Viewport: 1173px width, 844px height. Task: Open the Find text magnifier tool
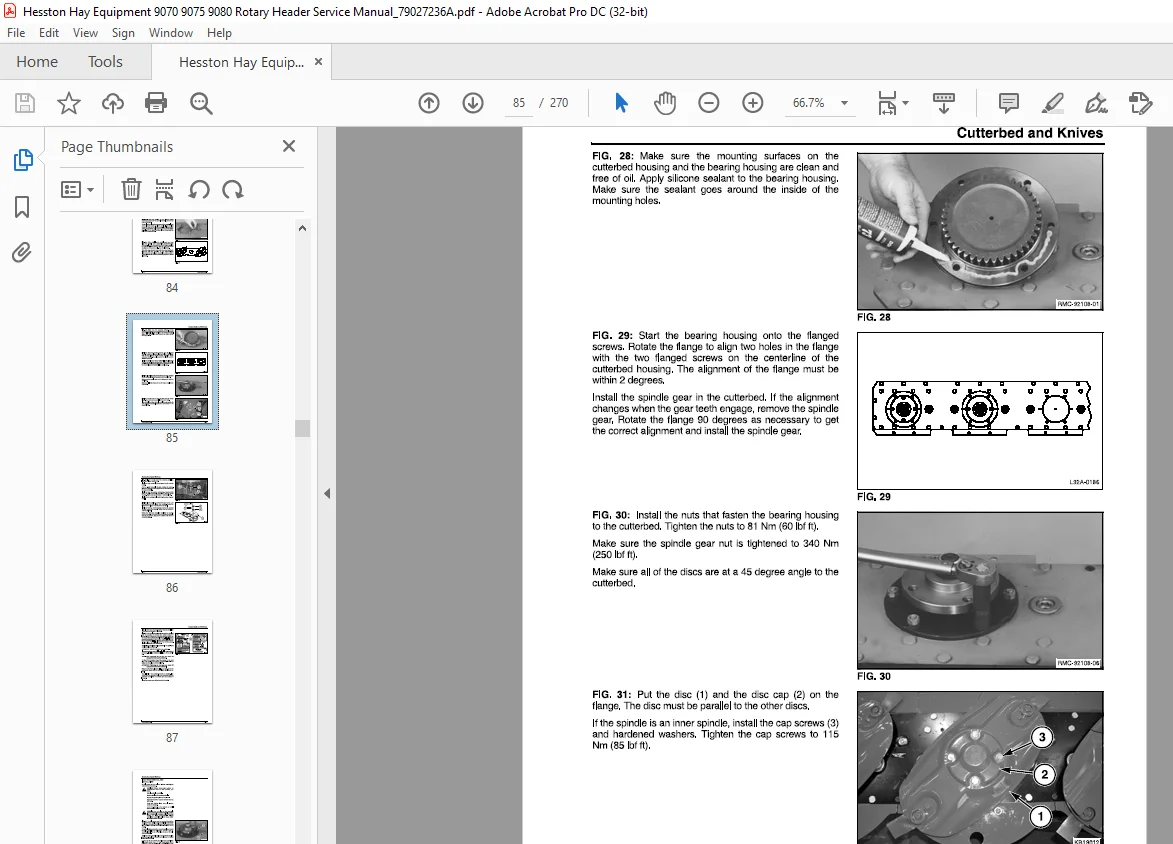[200, 103]
